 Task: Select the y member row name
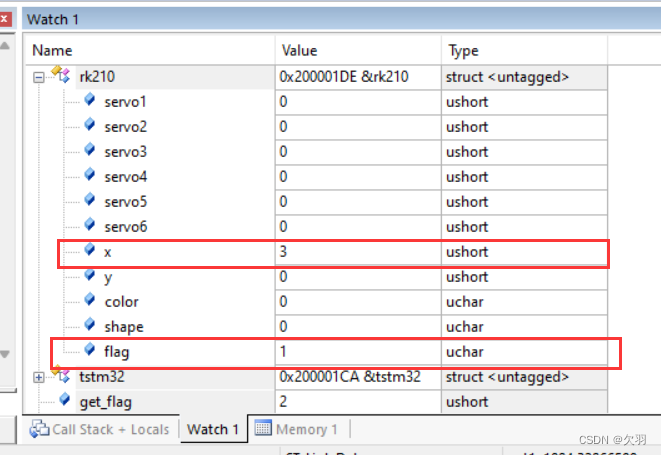[108, 278]
